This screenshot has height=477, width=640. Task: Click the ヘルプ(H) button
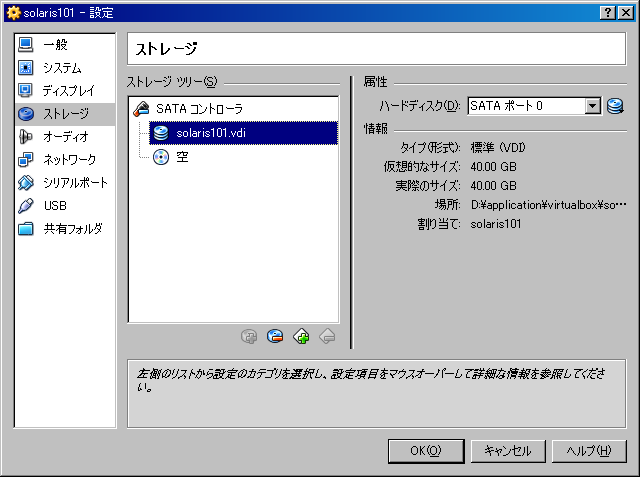[x=589, y=451]
